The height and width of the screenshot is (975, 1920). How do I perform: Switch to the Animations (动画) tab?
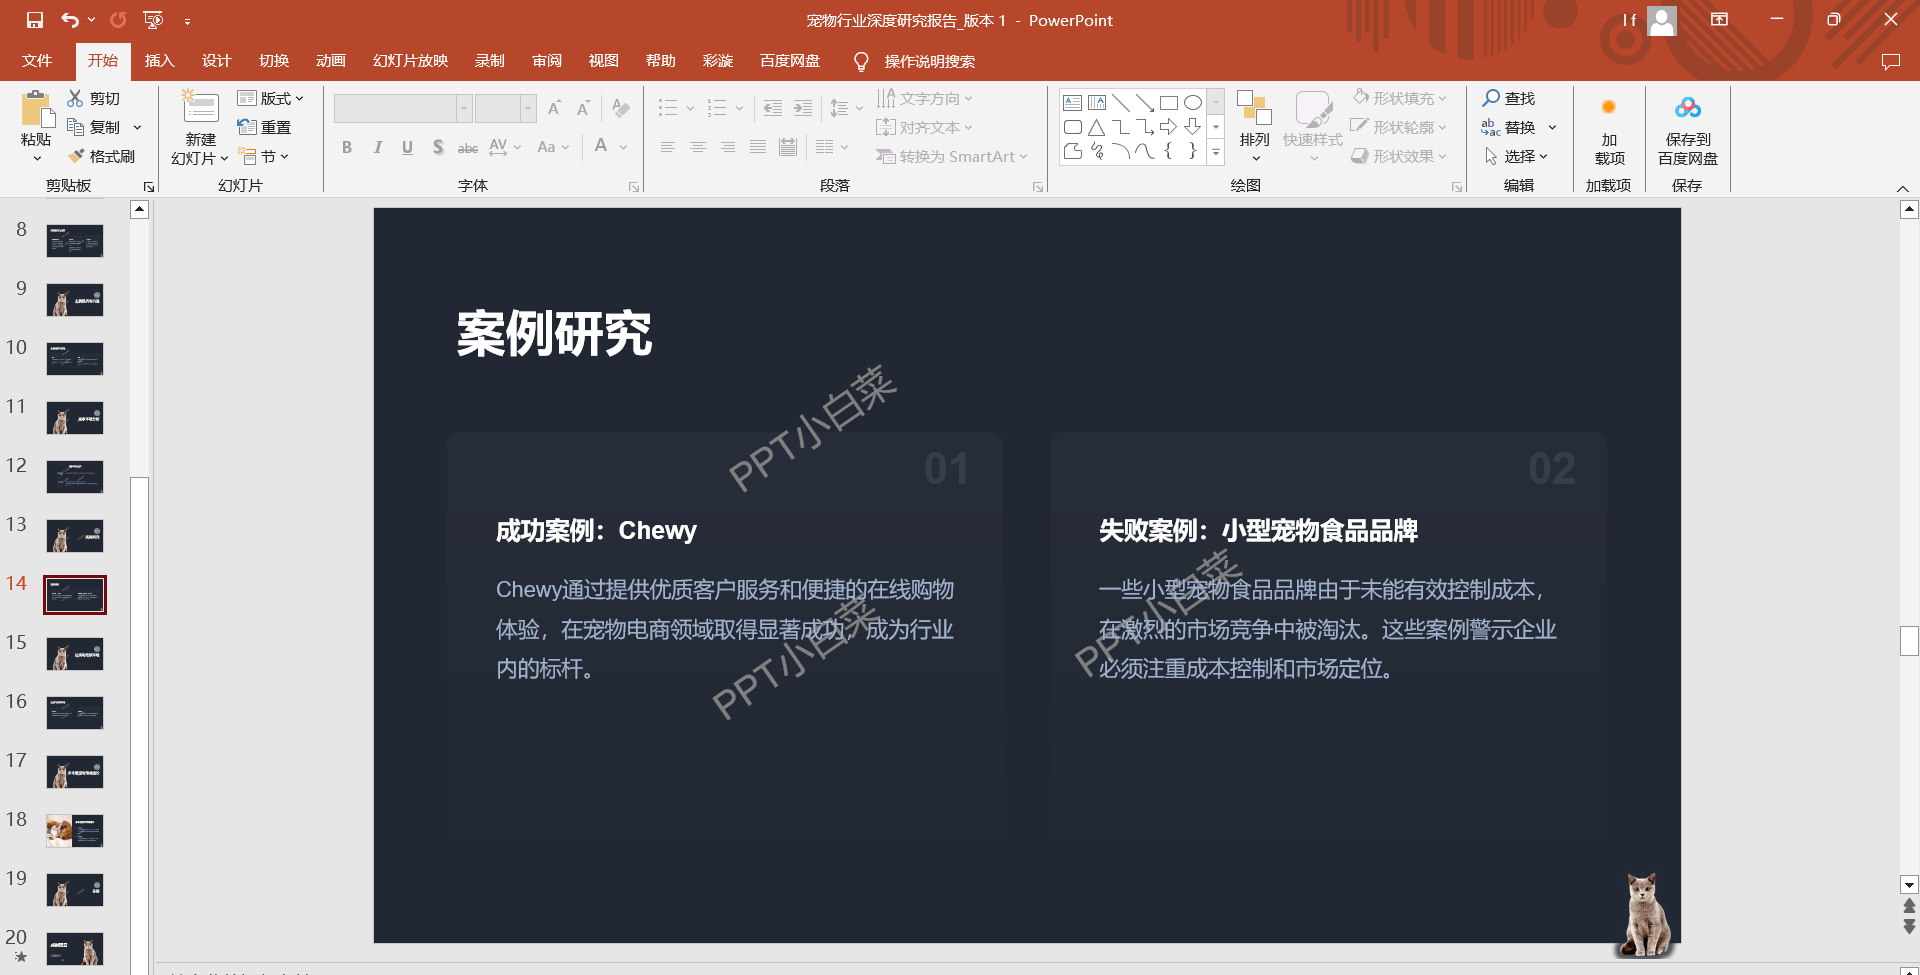click(331, 61)
